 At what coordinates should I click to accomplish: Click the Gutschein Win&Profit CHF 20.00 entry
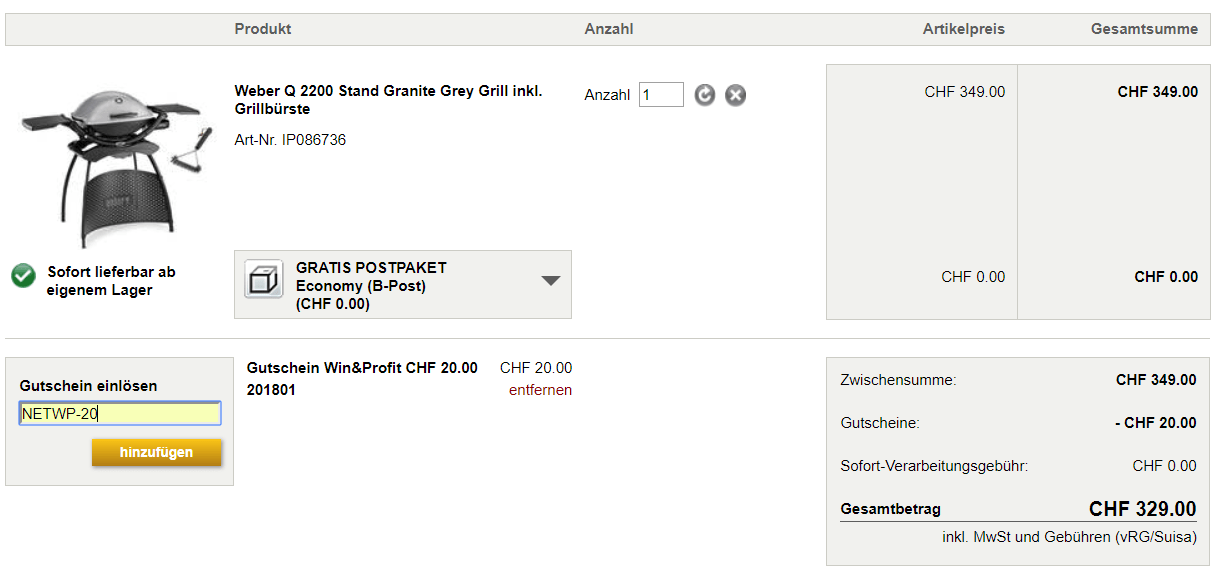tap(362, 368)
